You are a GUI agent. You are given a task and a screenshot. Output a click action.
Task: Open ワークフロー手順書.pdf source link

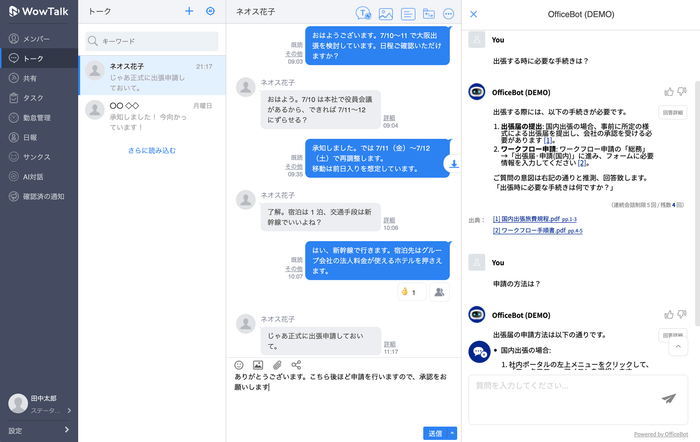click(538, 231)
